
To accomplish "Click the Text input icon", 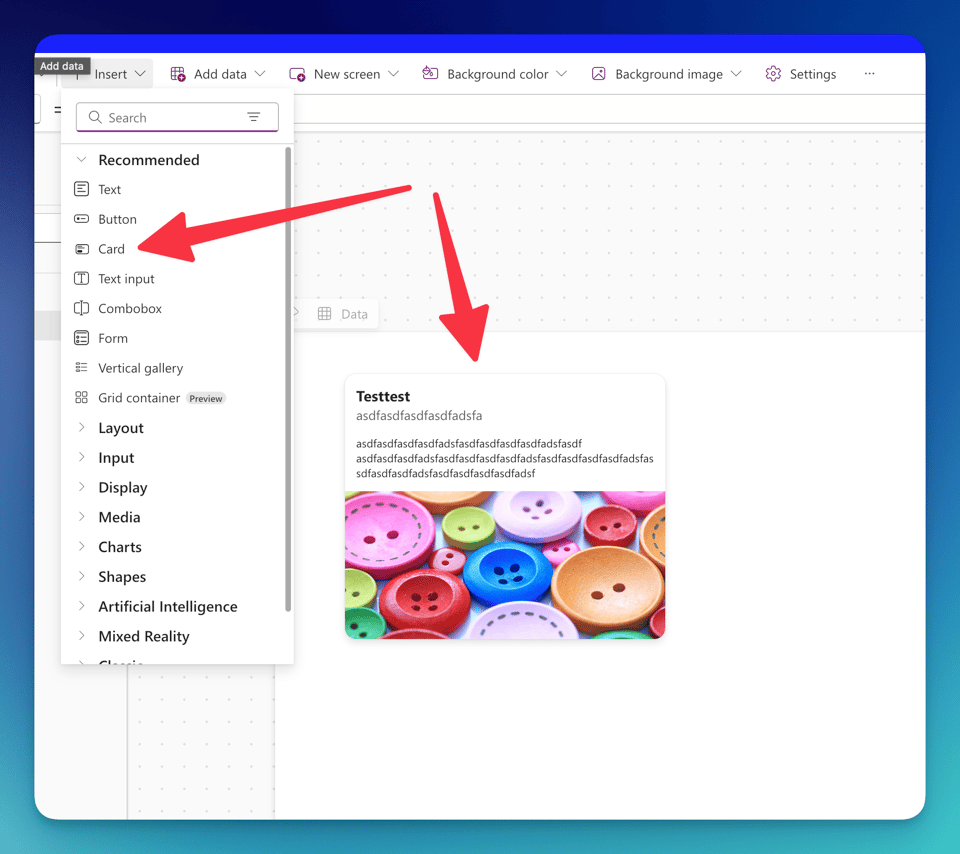I will (x=82, y=279).
